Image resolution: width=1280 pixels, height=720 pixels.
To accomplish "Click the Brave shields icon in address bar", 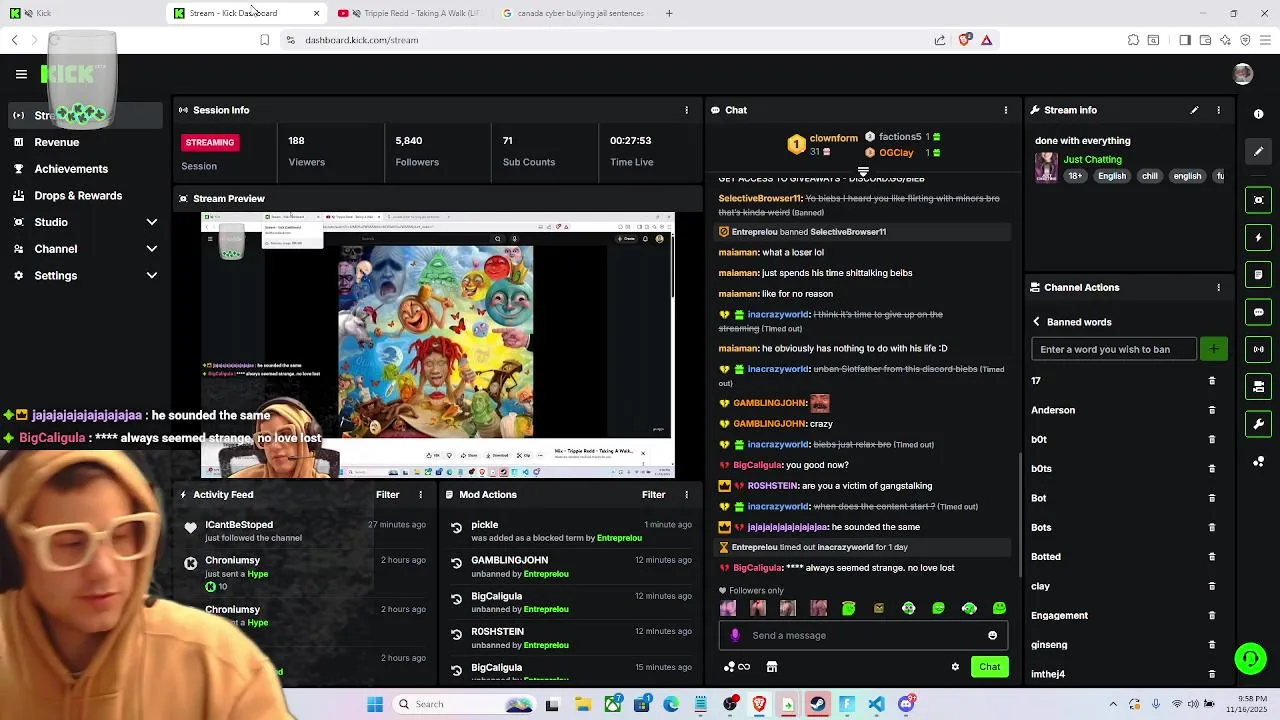I will (x=965, y=40).
